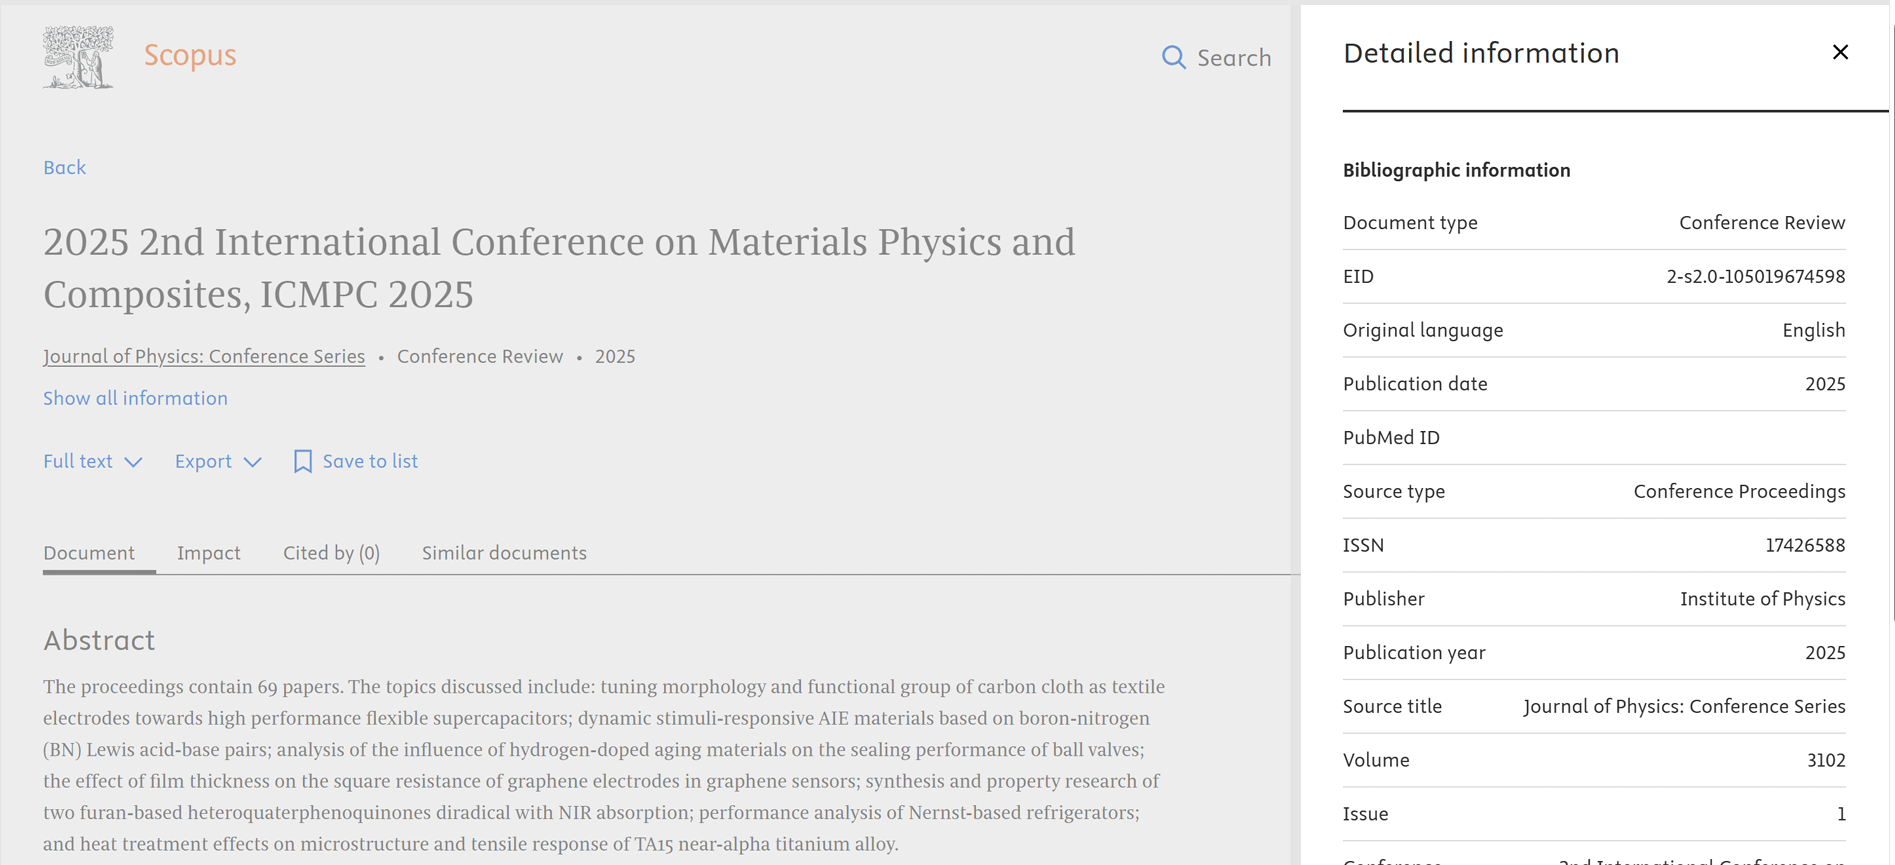1895x865 pixels.
Task: Open the Export dropdown chevron
Action: point(252,462)
